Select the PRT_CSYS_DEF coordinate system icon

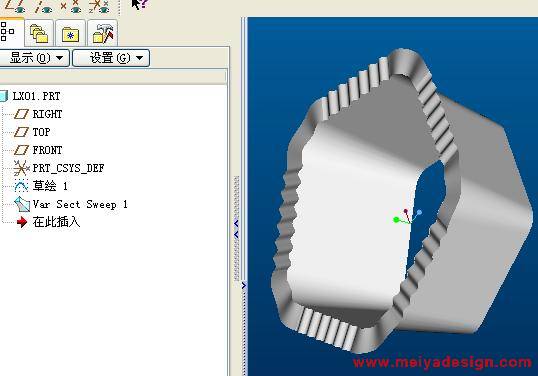pyautogui.click(x=21, y=168)
